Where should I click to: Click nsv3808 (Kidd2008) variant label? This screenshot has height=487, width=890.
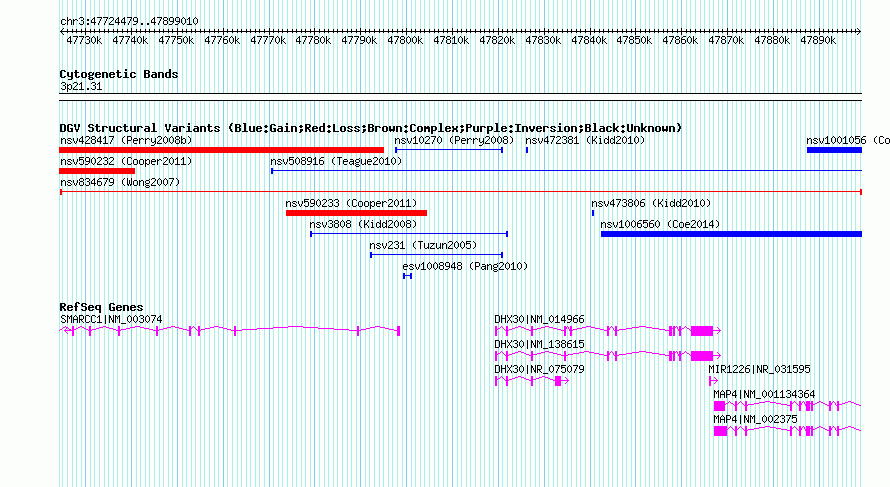click(x=363, y=224)
